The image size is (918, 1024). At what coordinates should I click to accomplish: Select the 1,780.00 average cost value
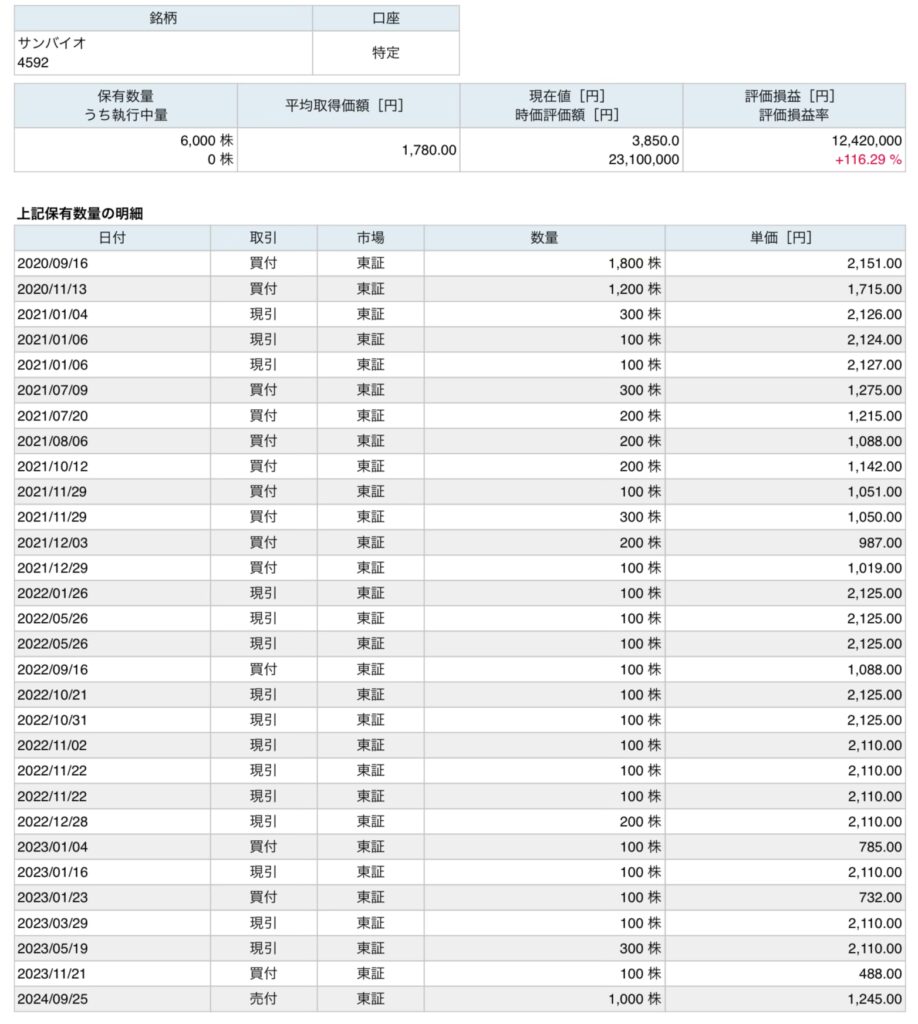click(x=428, y=150)
